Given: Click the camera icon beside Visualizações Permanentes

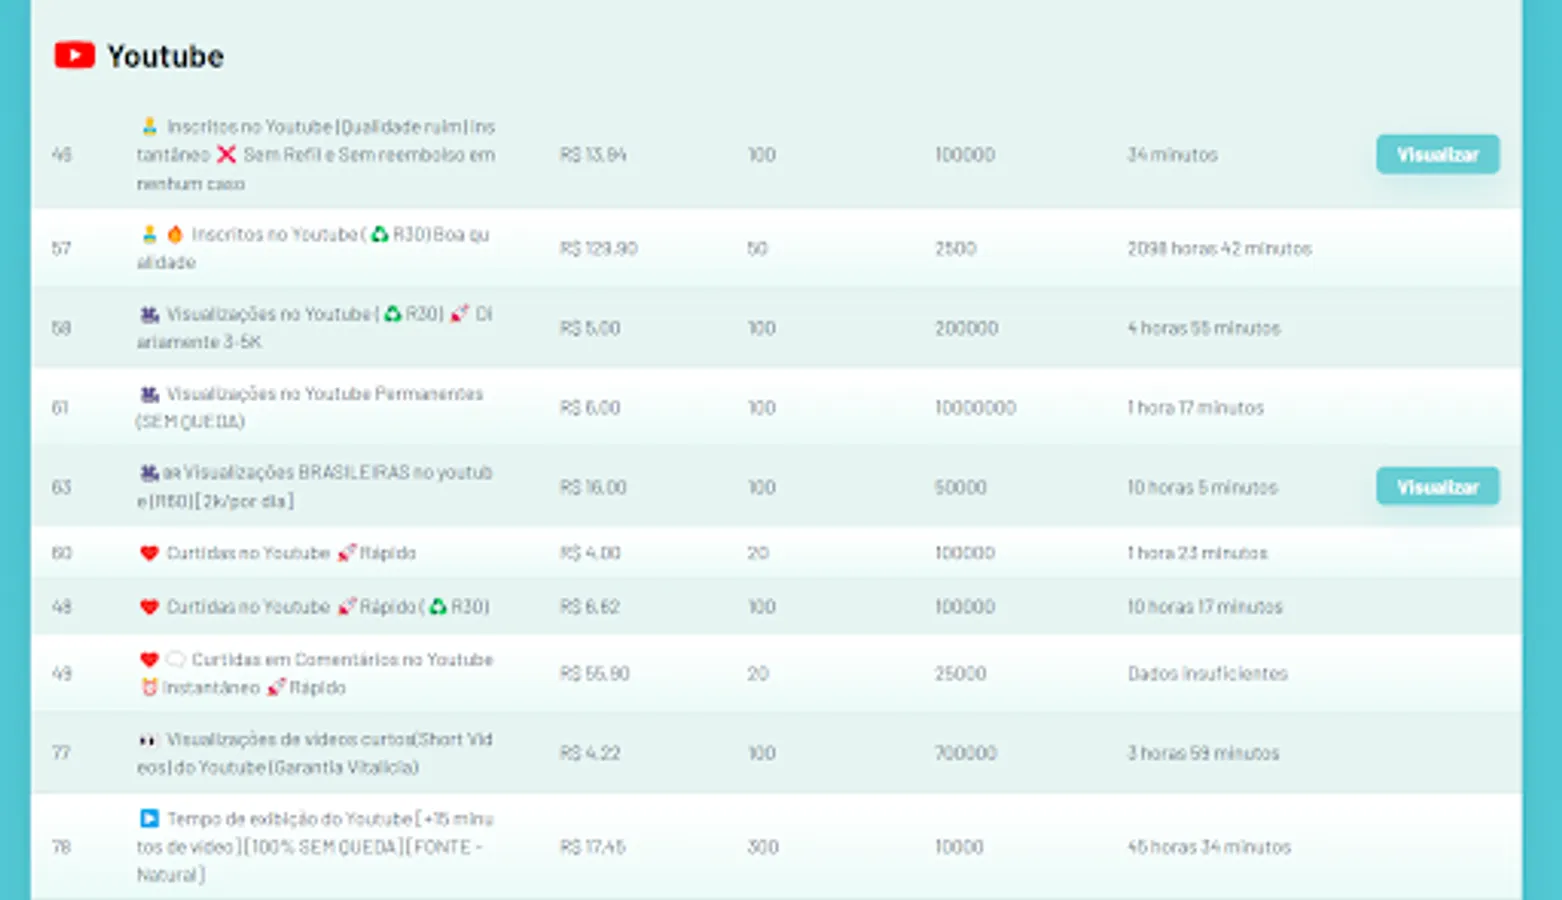Looking at the screenshot, I should 150,394.
